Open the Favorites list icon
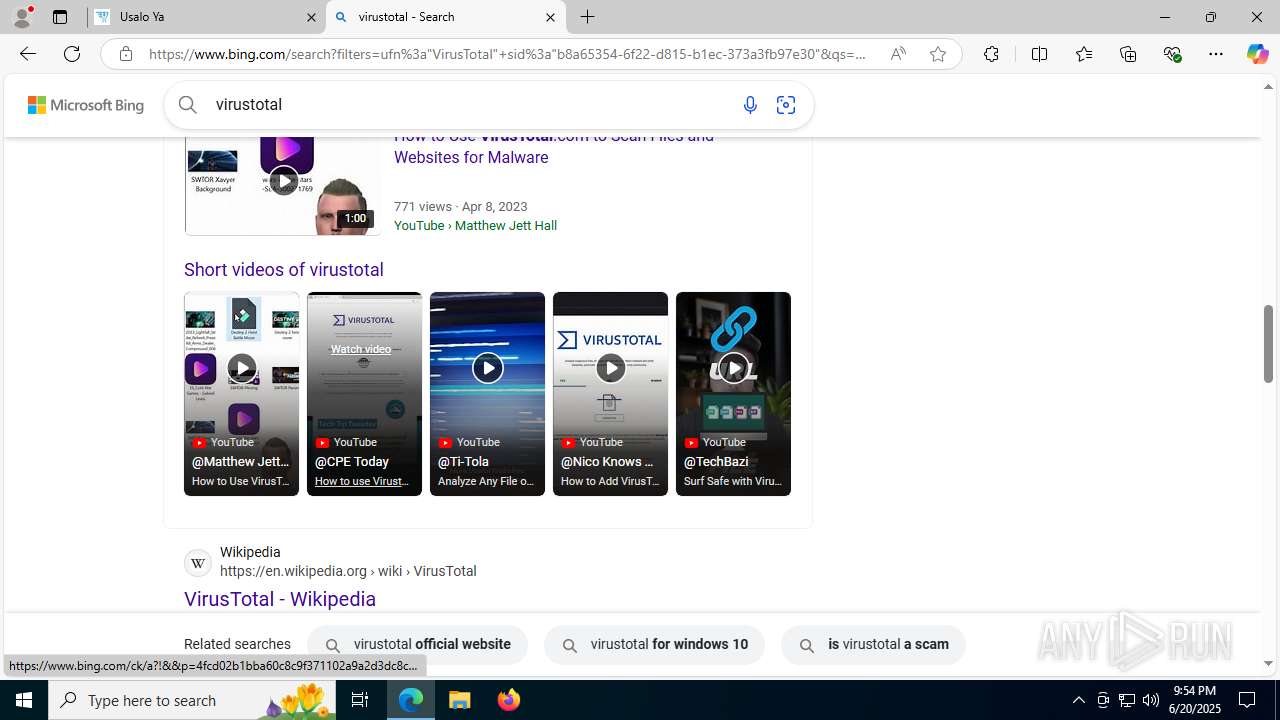1280x720 pixels. coord(1084,54)
